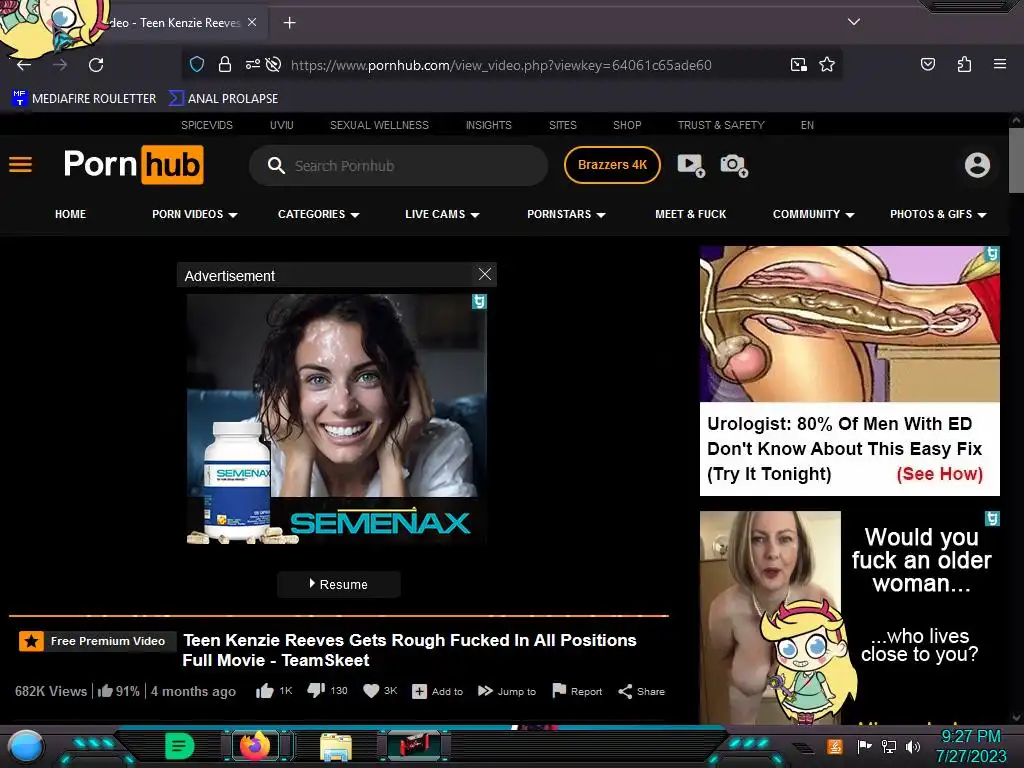Open the browser extensions puzzle icon
This screenshot has width=1024, height=768.
(964, 64)
